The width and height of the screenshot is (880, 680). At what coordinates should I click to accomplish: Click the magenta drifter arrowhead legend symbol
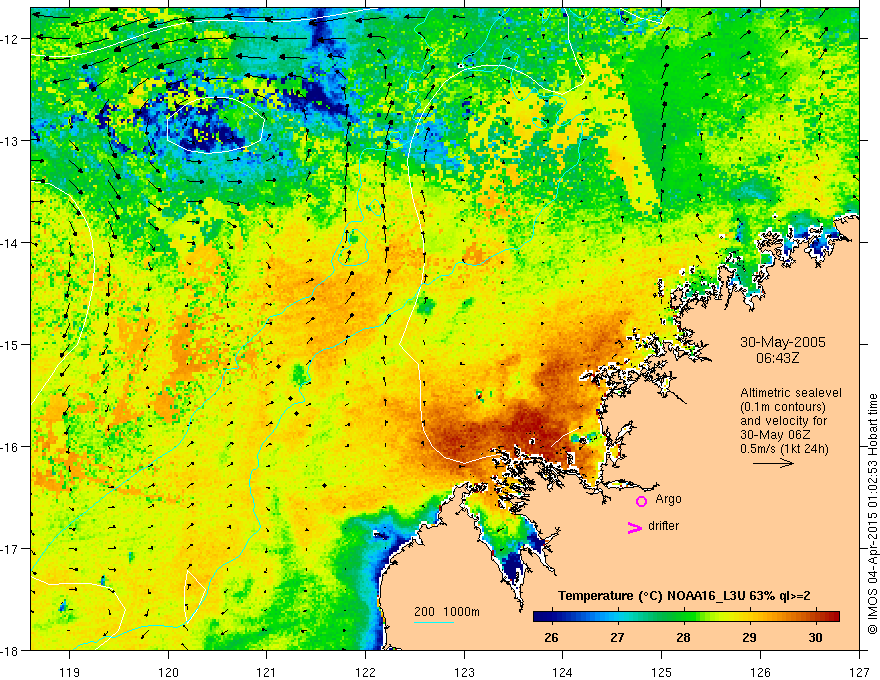(x=635, y=527)
